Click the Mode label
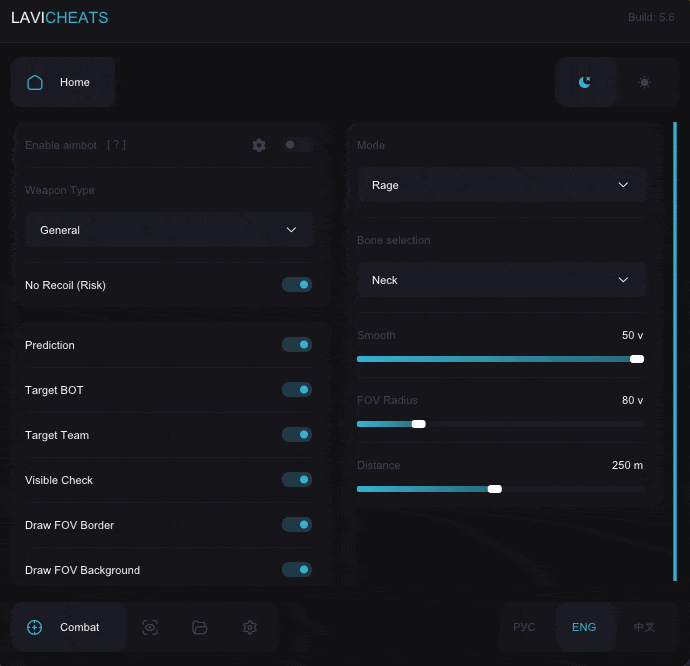 371,145
